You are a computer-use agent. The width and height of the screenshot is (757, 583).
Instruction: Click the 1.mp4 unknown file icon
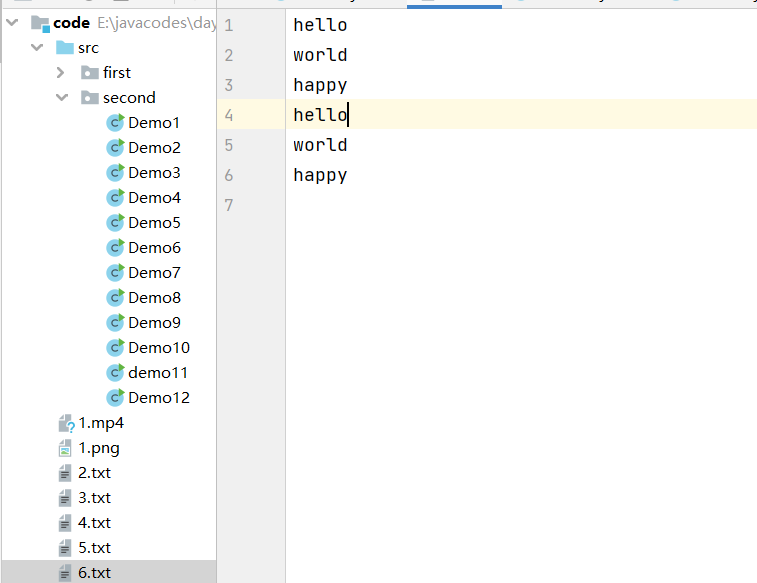[x=66, y=423]
